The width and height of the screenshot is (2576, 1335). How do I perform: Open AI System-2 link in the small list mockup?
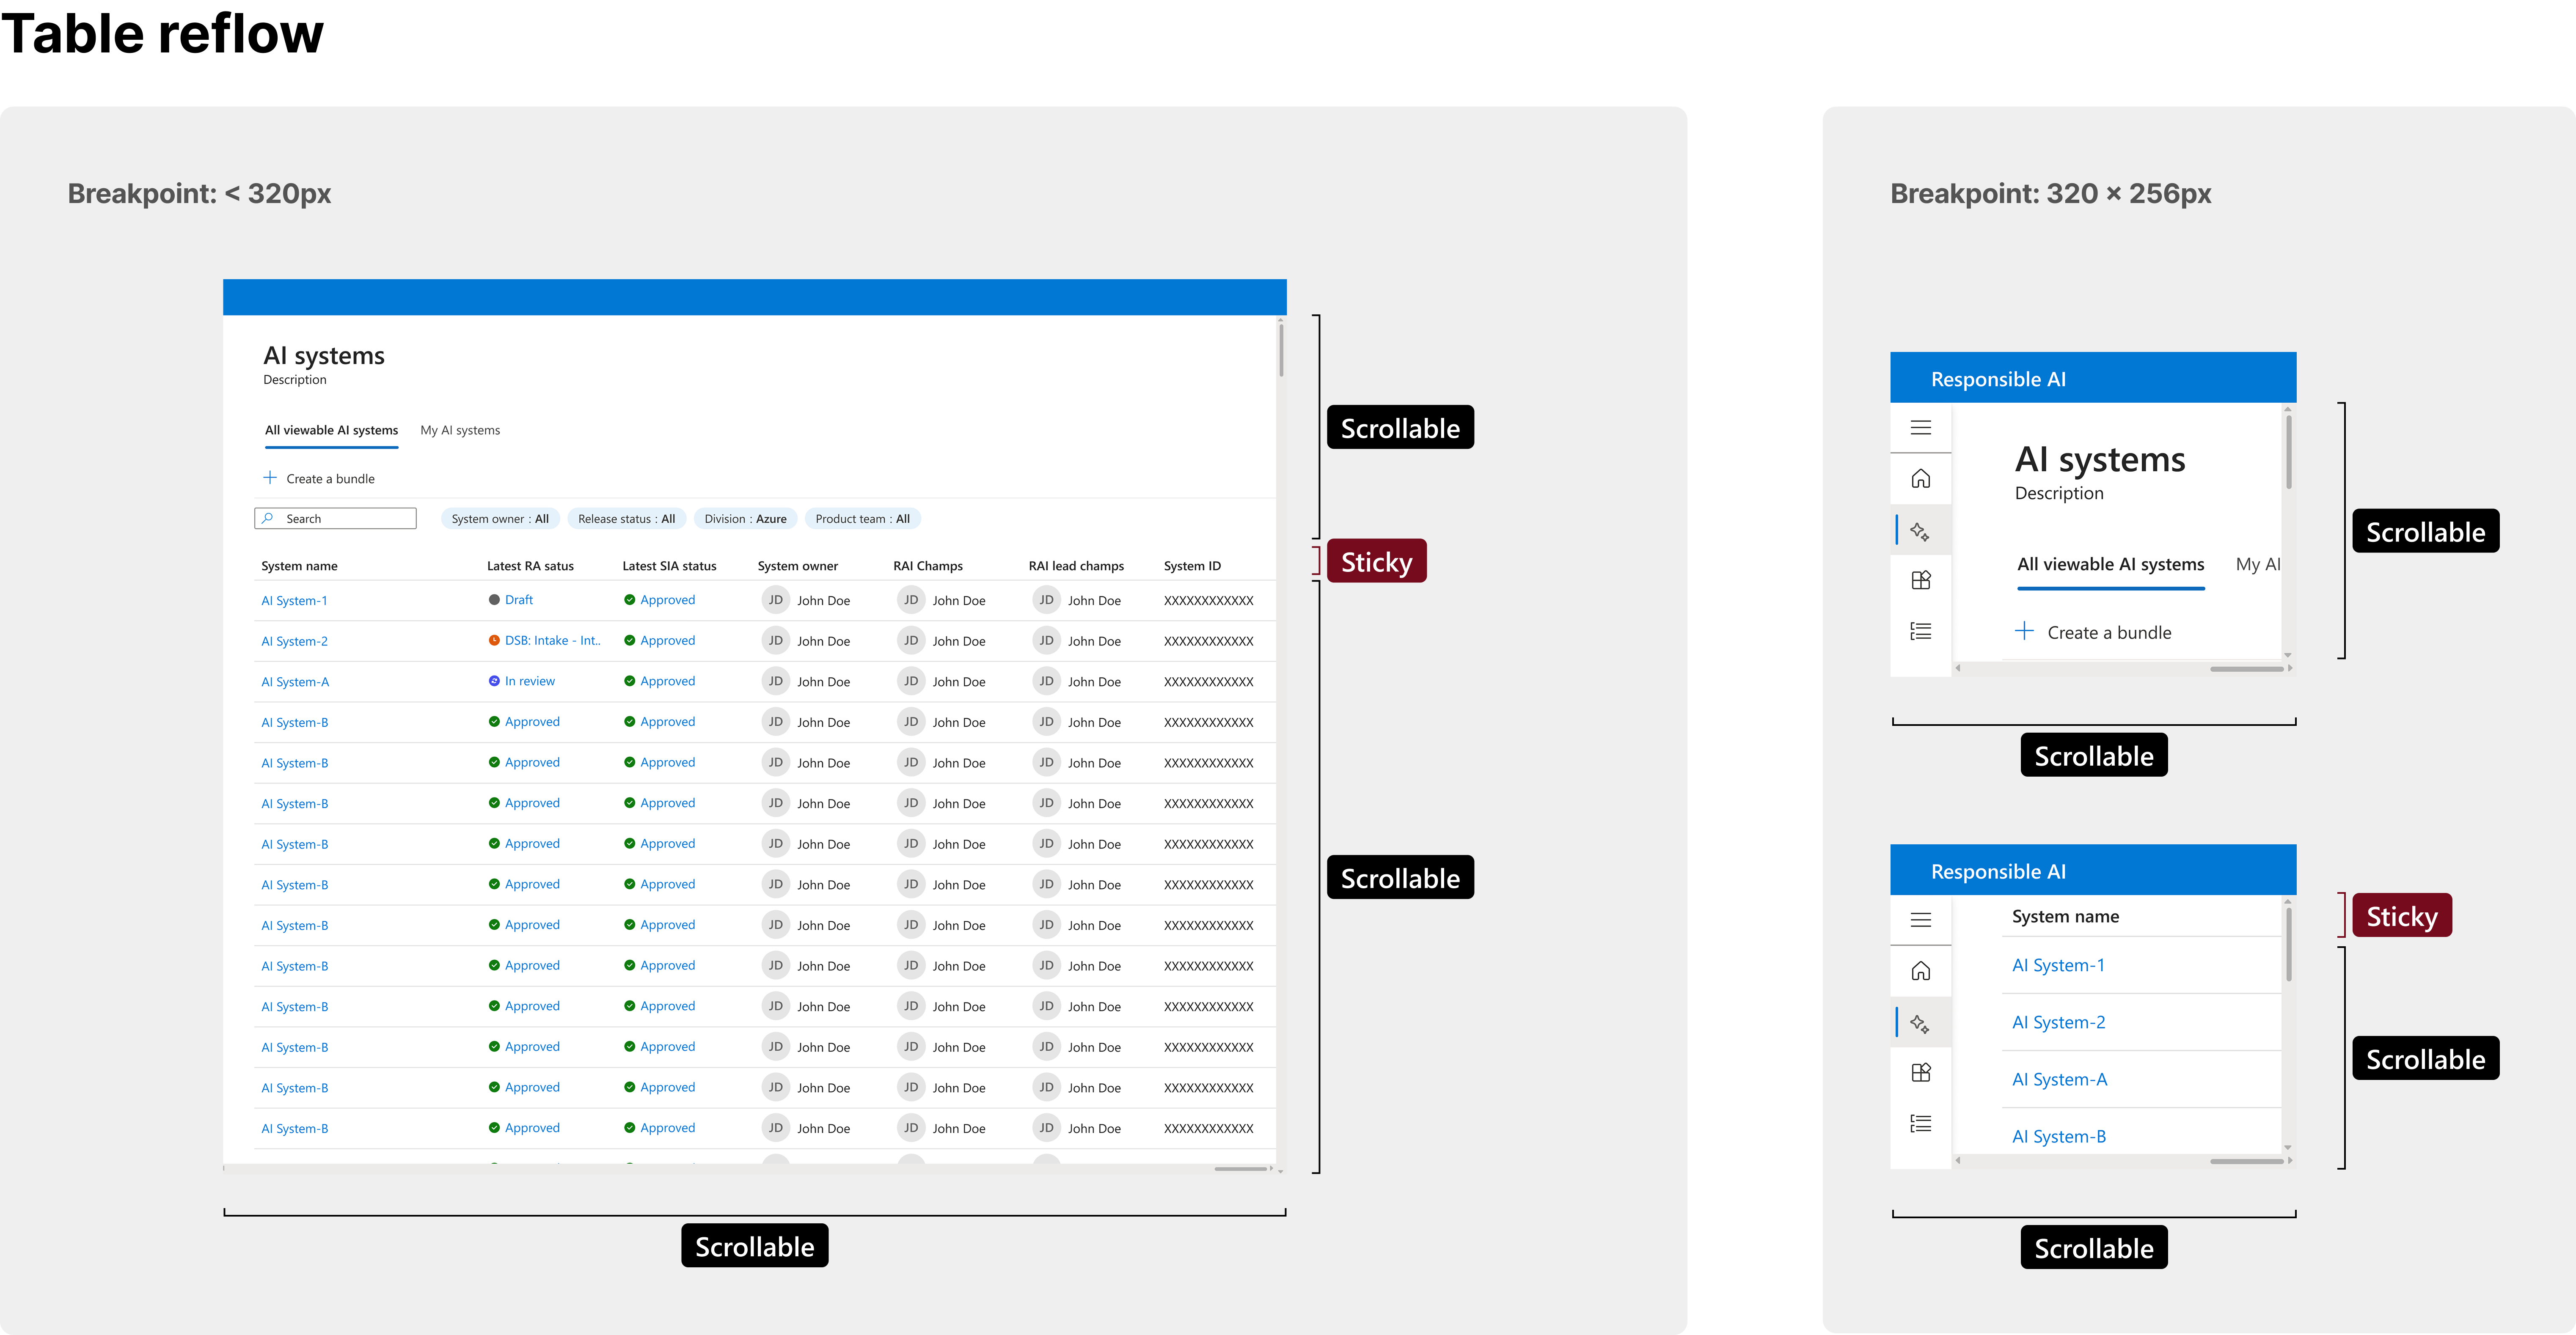coord(2058,1022)
